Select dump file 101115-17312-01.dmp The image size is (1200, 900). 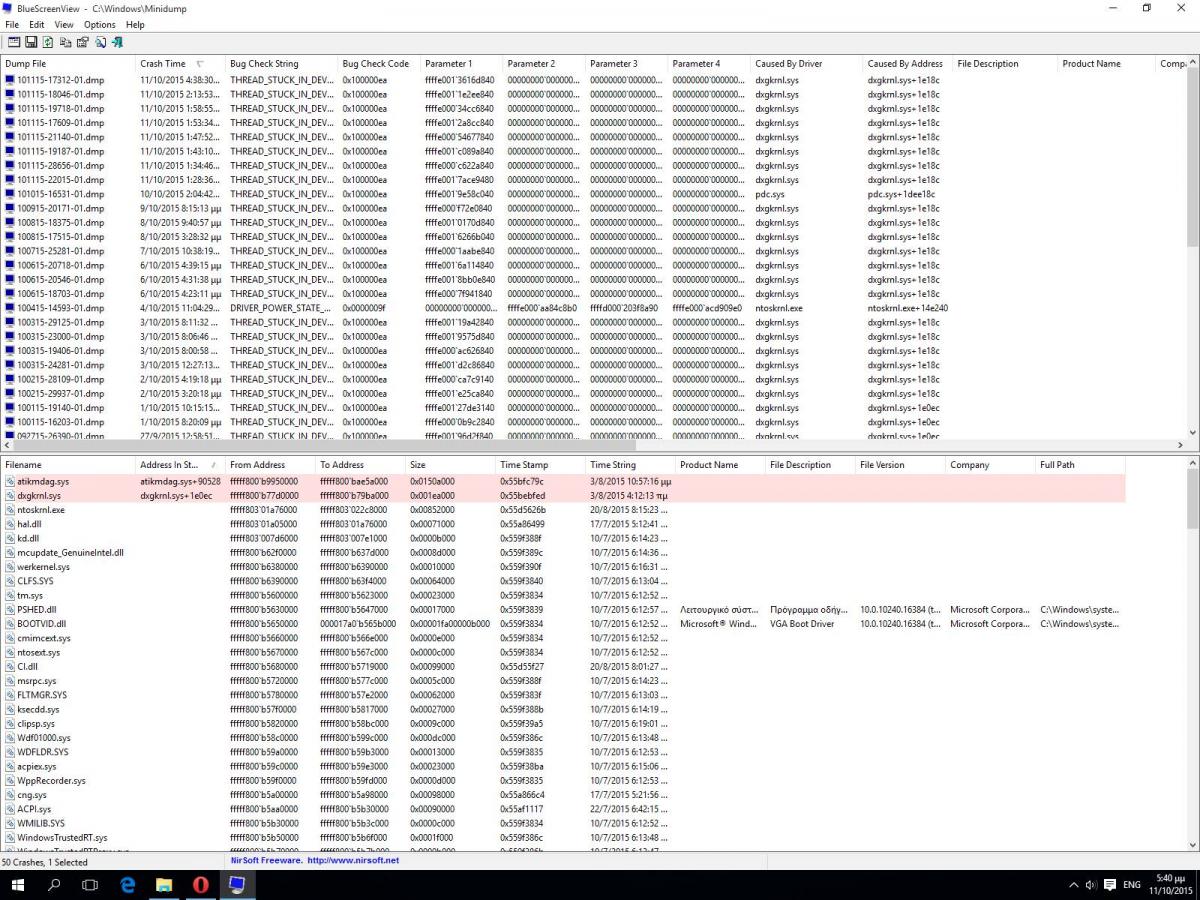point(60,80)
